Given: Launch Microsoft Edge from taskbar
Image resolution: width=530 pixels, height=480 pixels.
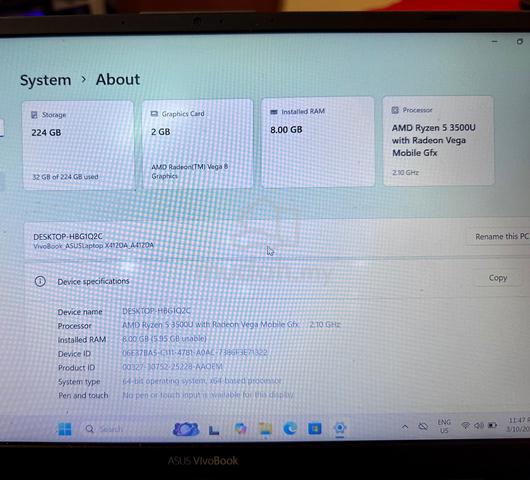Looking at the screenshot, I should pos(290,429).
